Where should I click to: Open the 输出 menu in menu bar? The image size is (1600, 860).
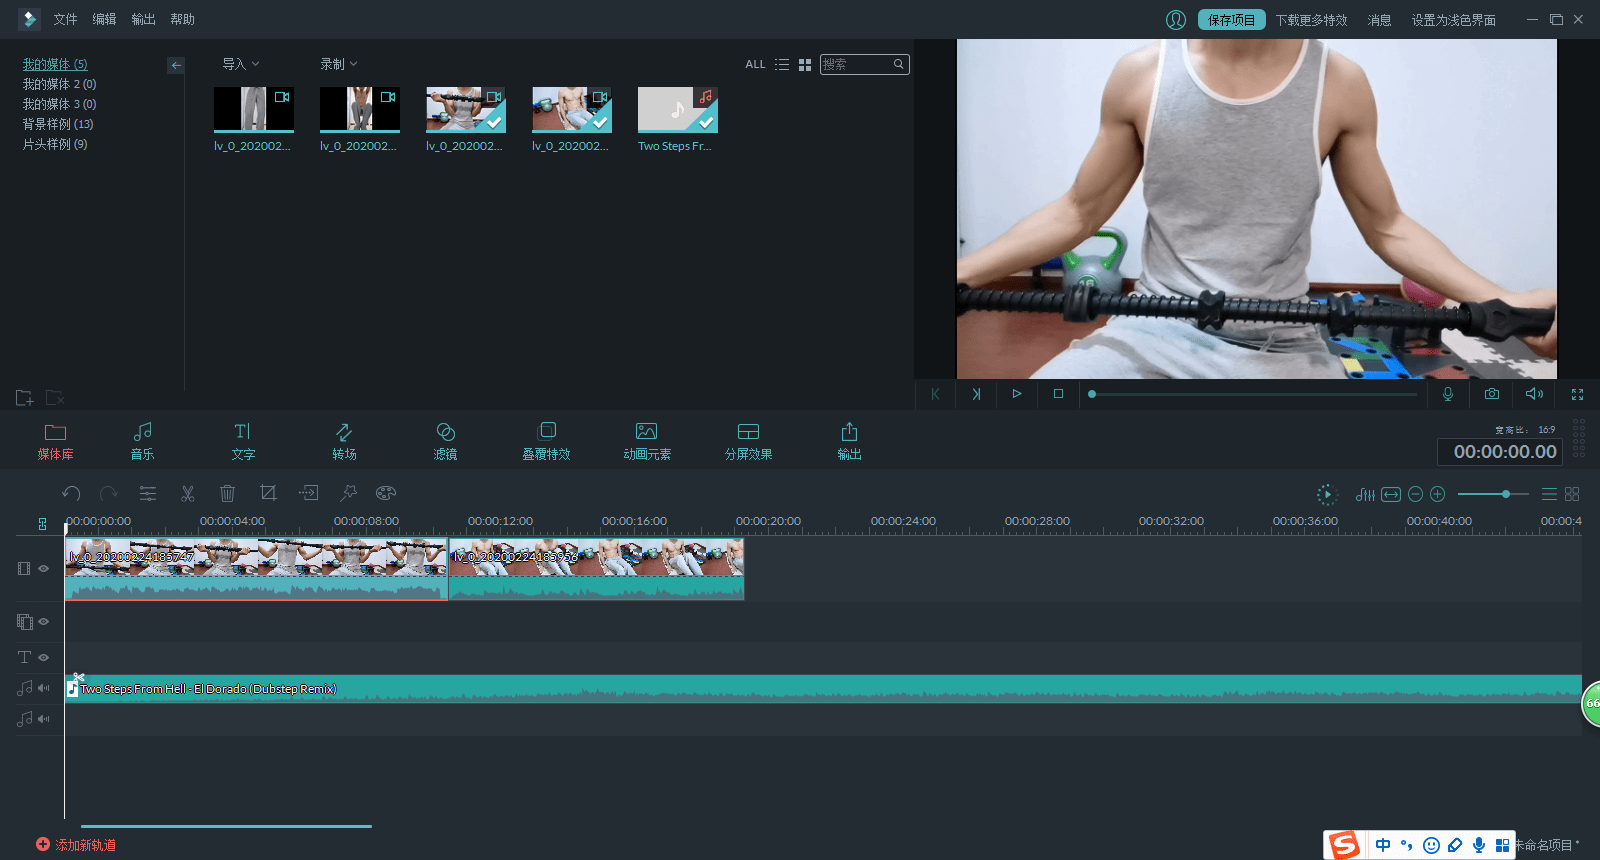coord(143,19)
